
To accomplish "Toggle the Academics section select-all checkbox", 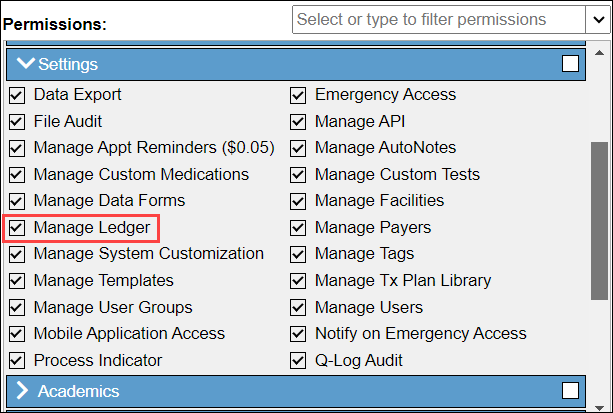I will pos(570,391).
